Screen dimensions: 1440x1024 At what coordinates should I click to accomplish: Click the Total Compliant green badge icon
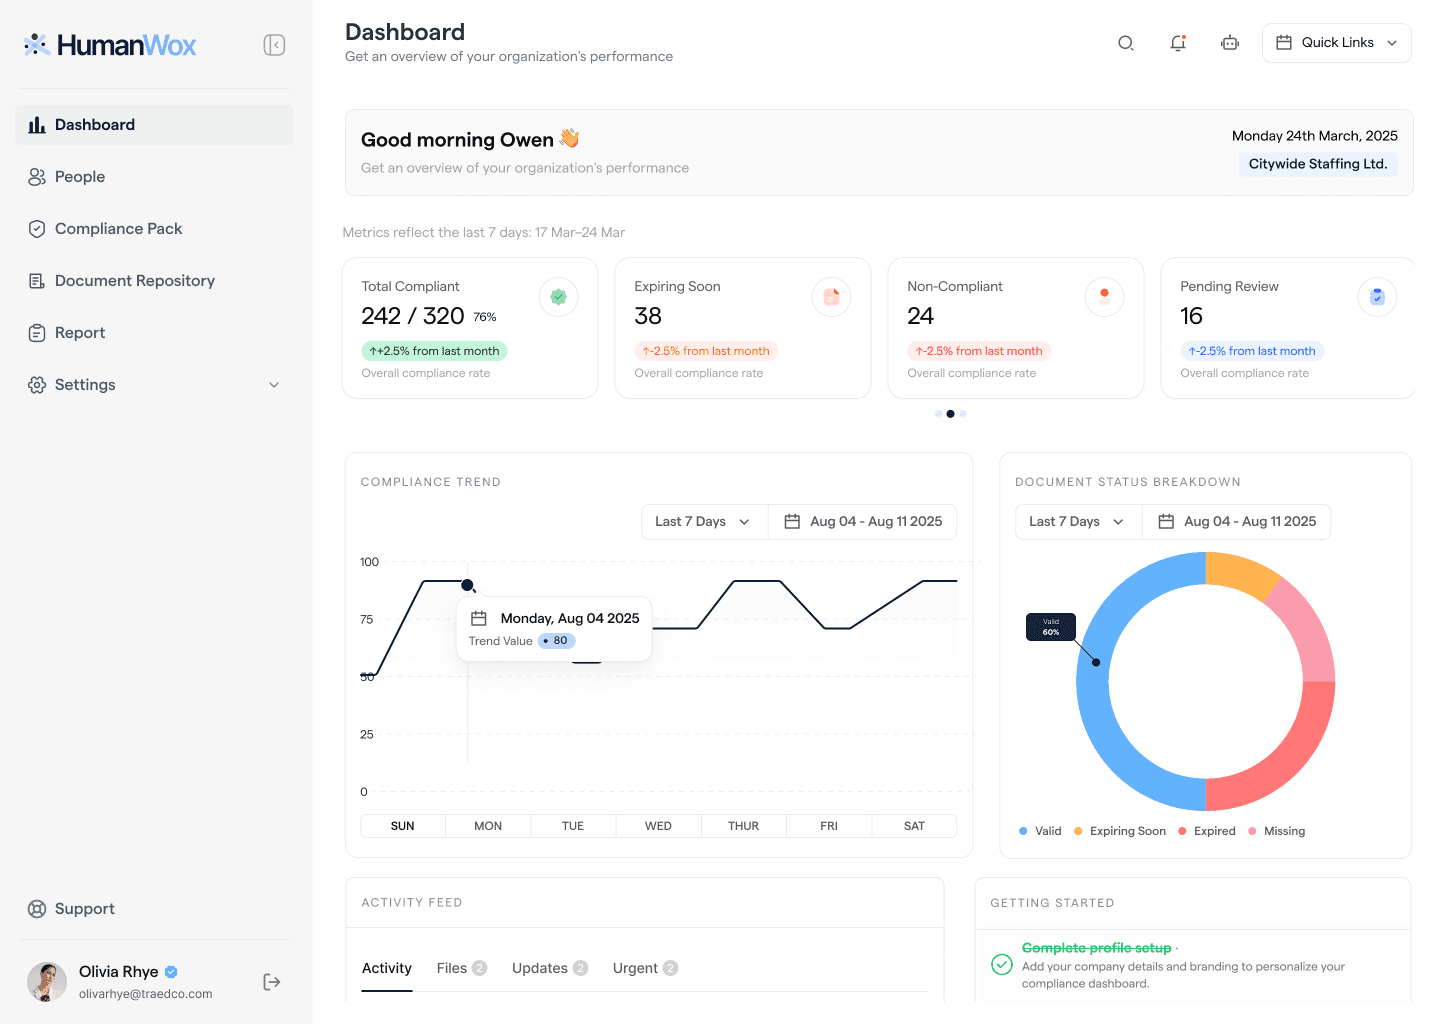pyautogui.click(x=559, y=297)
